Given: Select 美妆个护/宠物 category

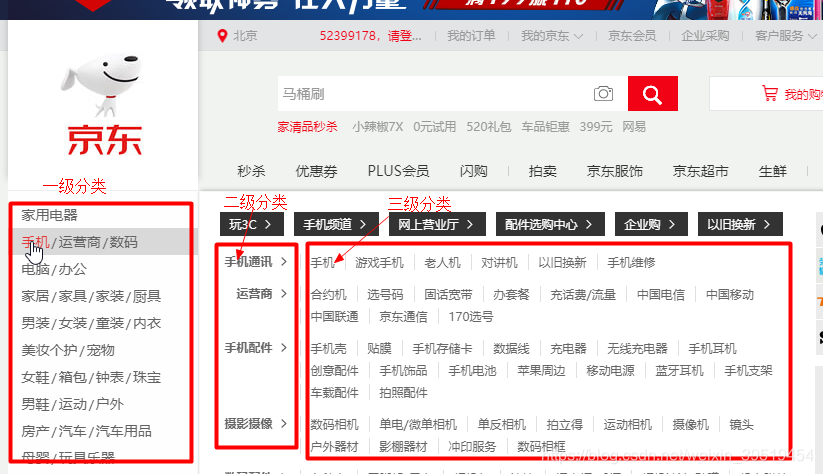Looking at the screenshot, I should [68, 350].
